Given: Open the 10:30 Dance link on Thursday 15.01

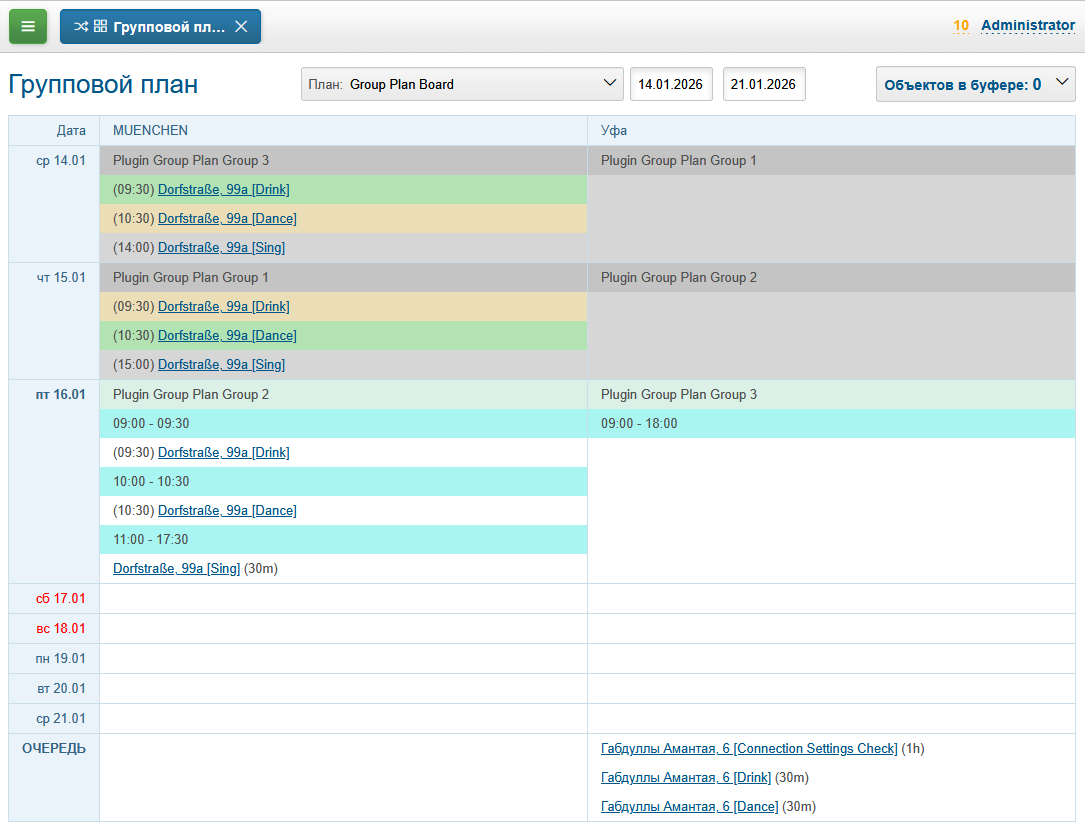Looking at the screenshot, I should click(227, 336).
